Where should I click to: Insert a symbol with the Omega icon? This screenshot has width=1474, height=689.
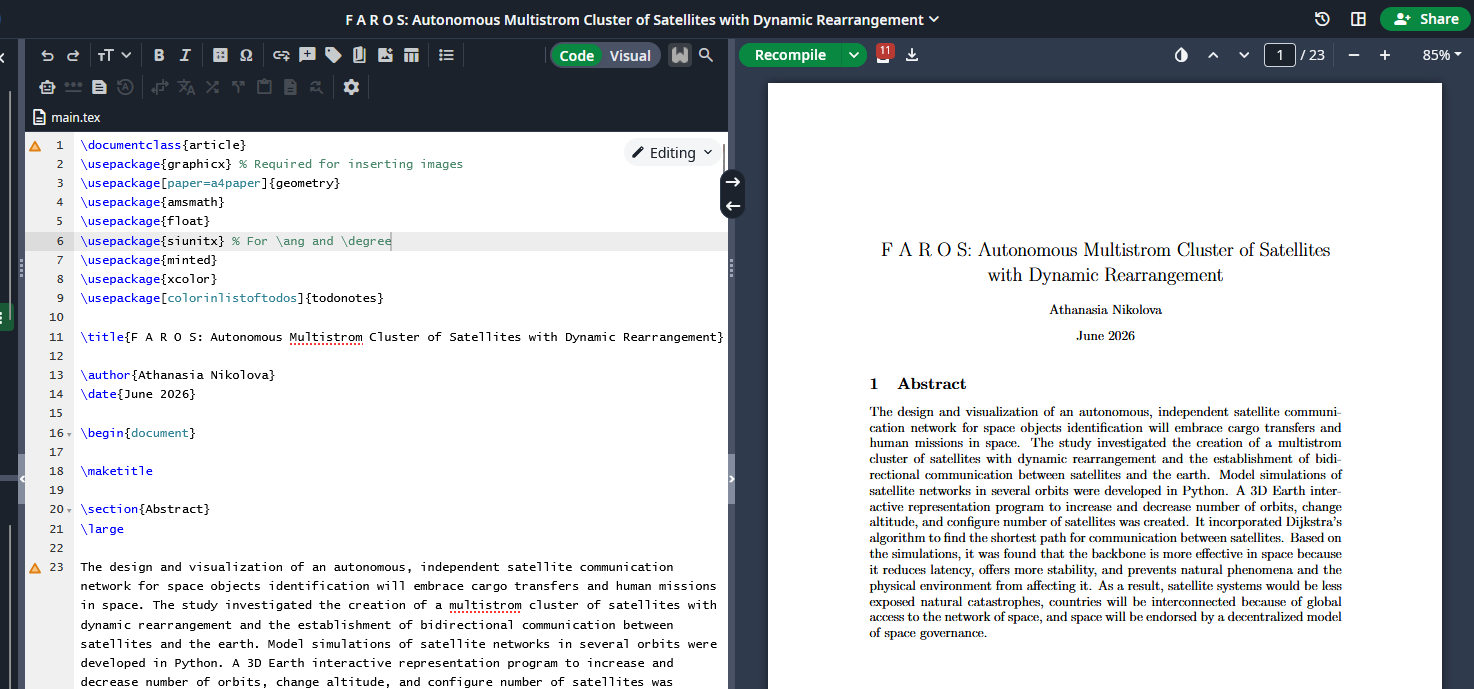pyautogui.click(x=246, y=56)
